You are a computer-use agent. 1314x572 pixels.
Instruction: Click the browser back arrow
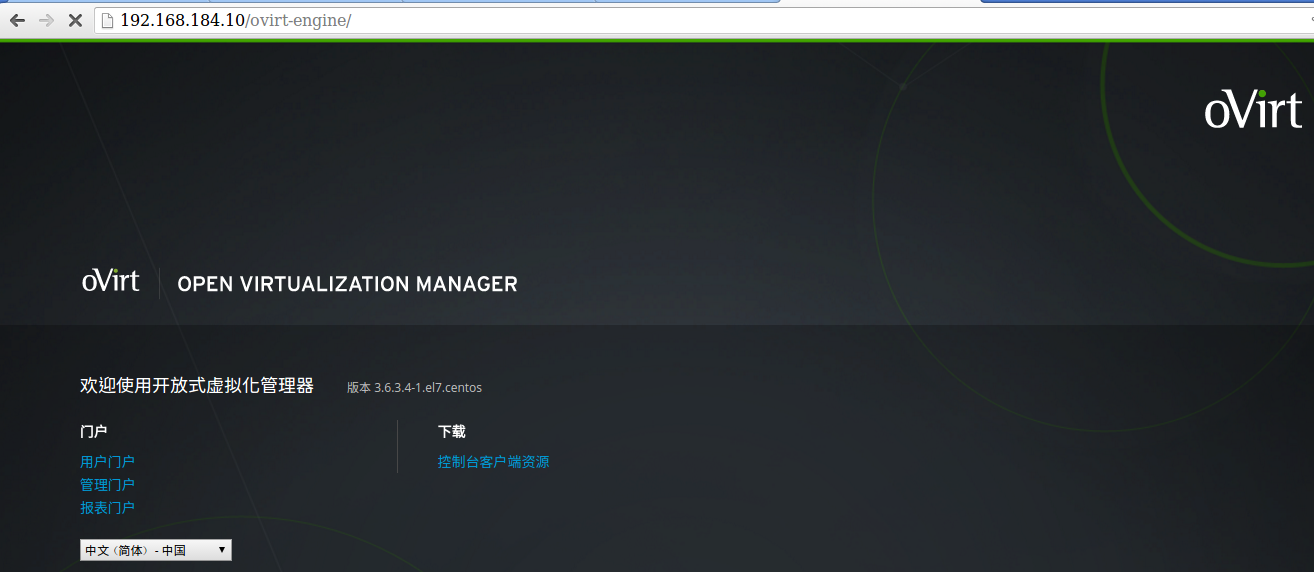[x=17, y=20]
